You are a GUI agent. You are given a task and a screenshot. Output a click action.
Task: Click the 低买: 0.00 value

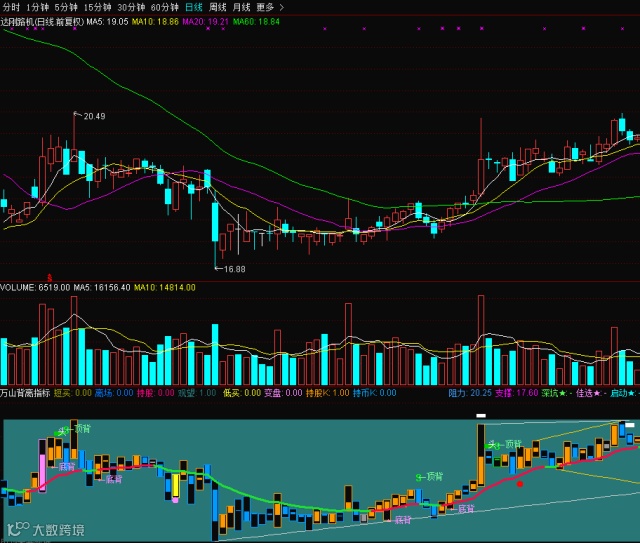click(242, 393)
